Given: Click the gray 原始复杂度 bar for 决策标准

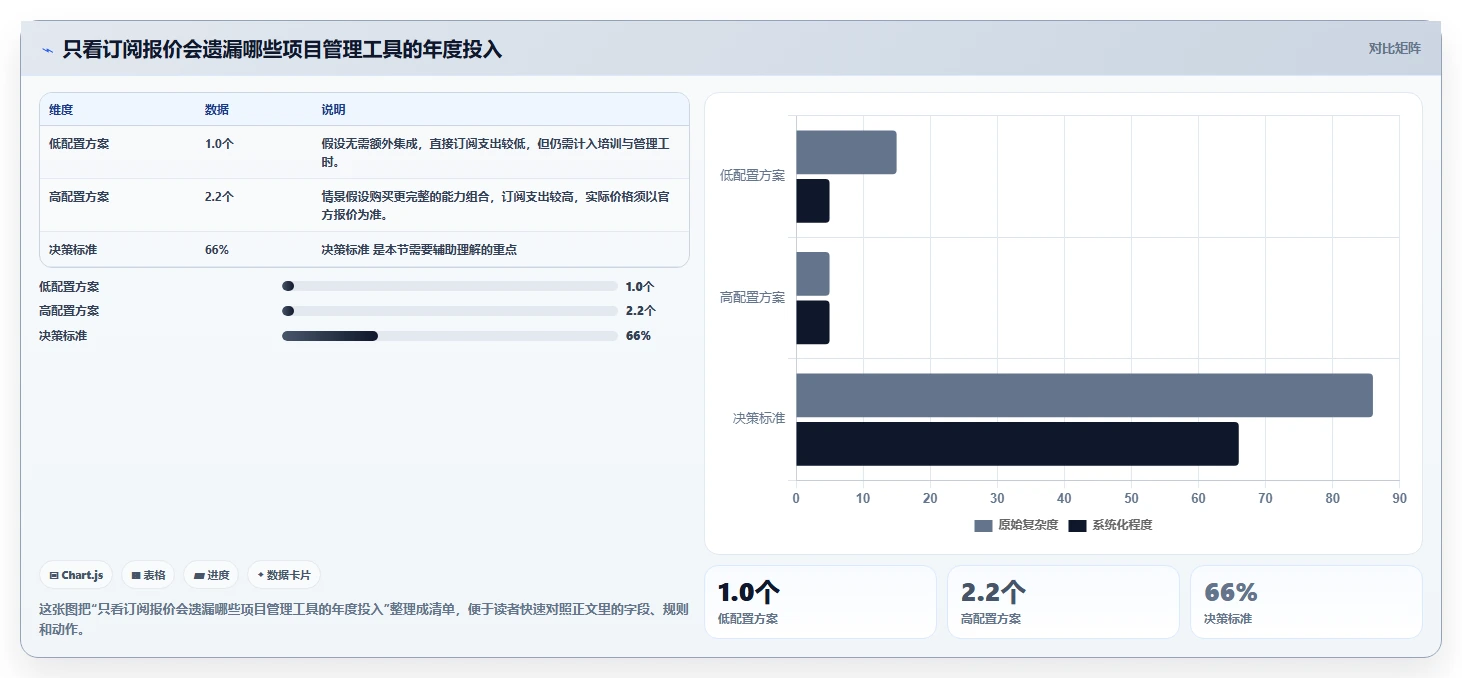Looking at the screenshot, I should (1084, 395).
